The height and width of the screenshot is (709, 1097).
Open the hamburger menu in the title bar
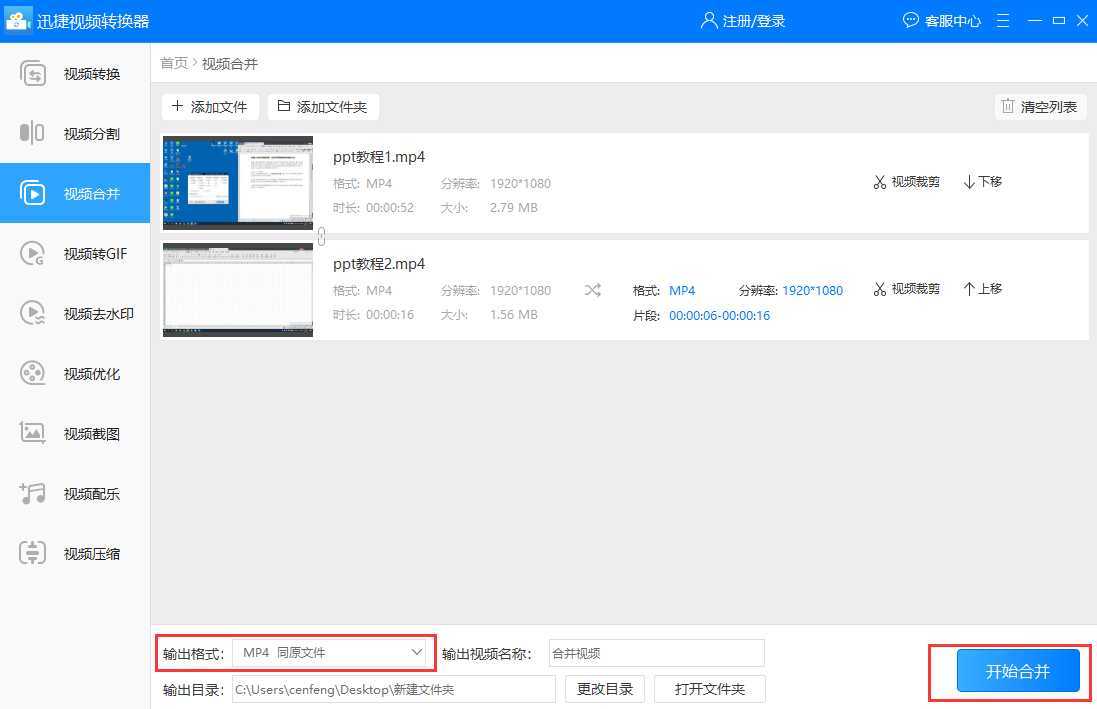point(1003,21)
